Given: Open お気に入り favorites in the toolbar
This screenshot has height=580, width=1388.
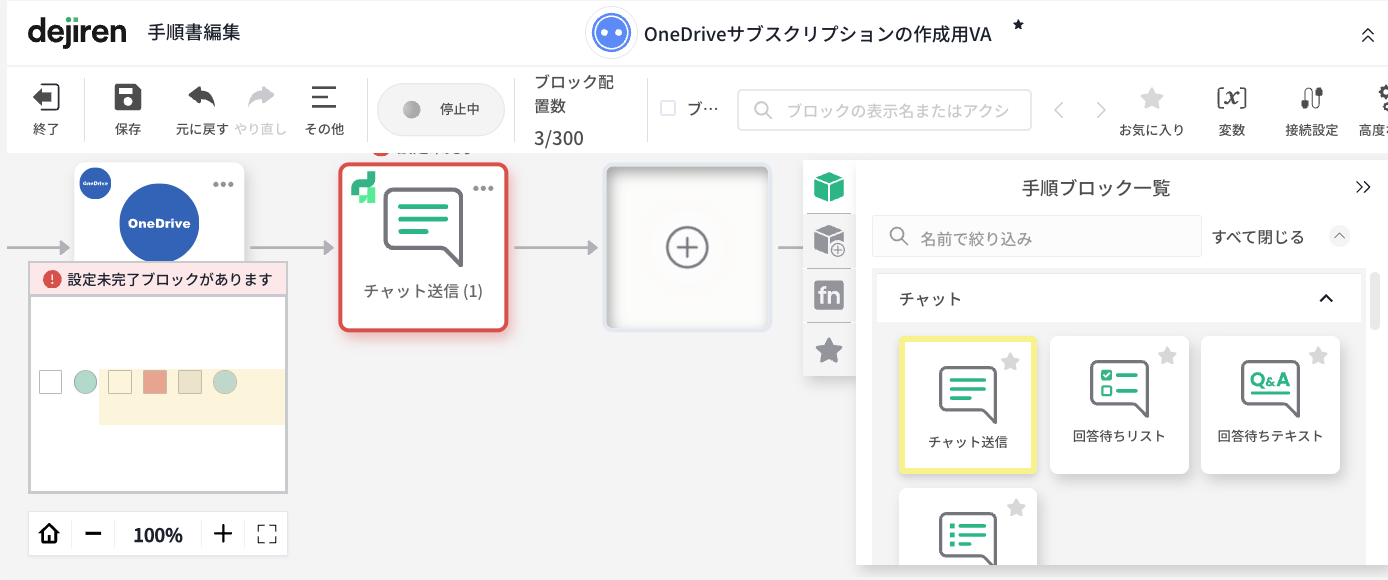Looking at the screenshot, I should tap(1152, 110).
